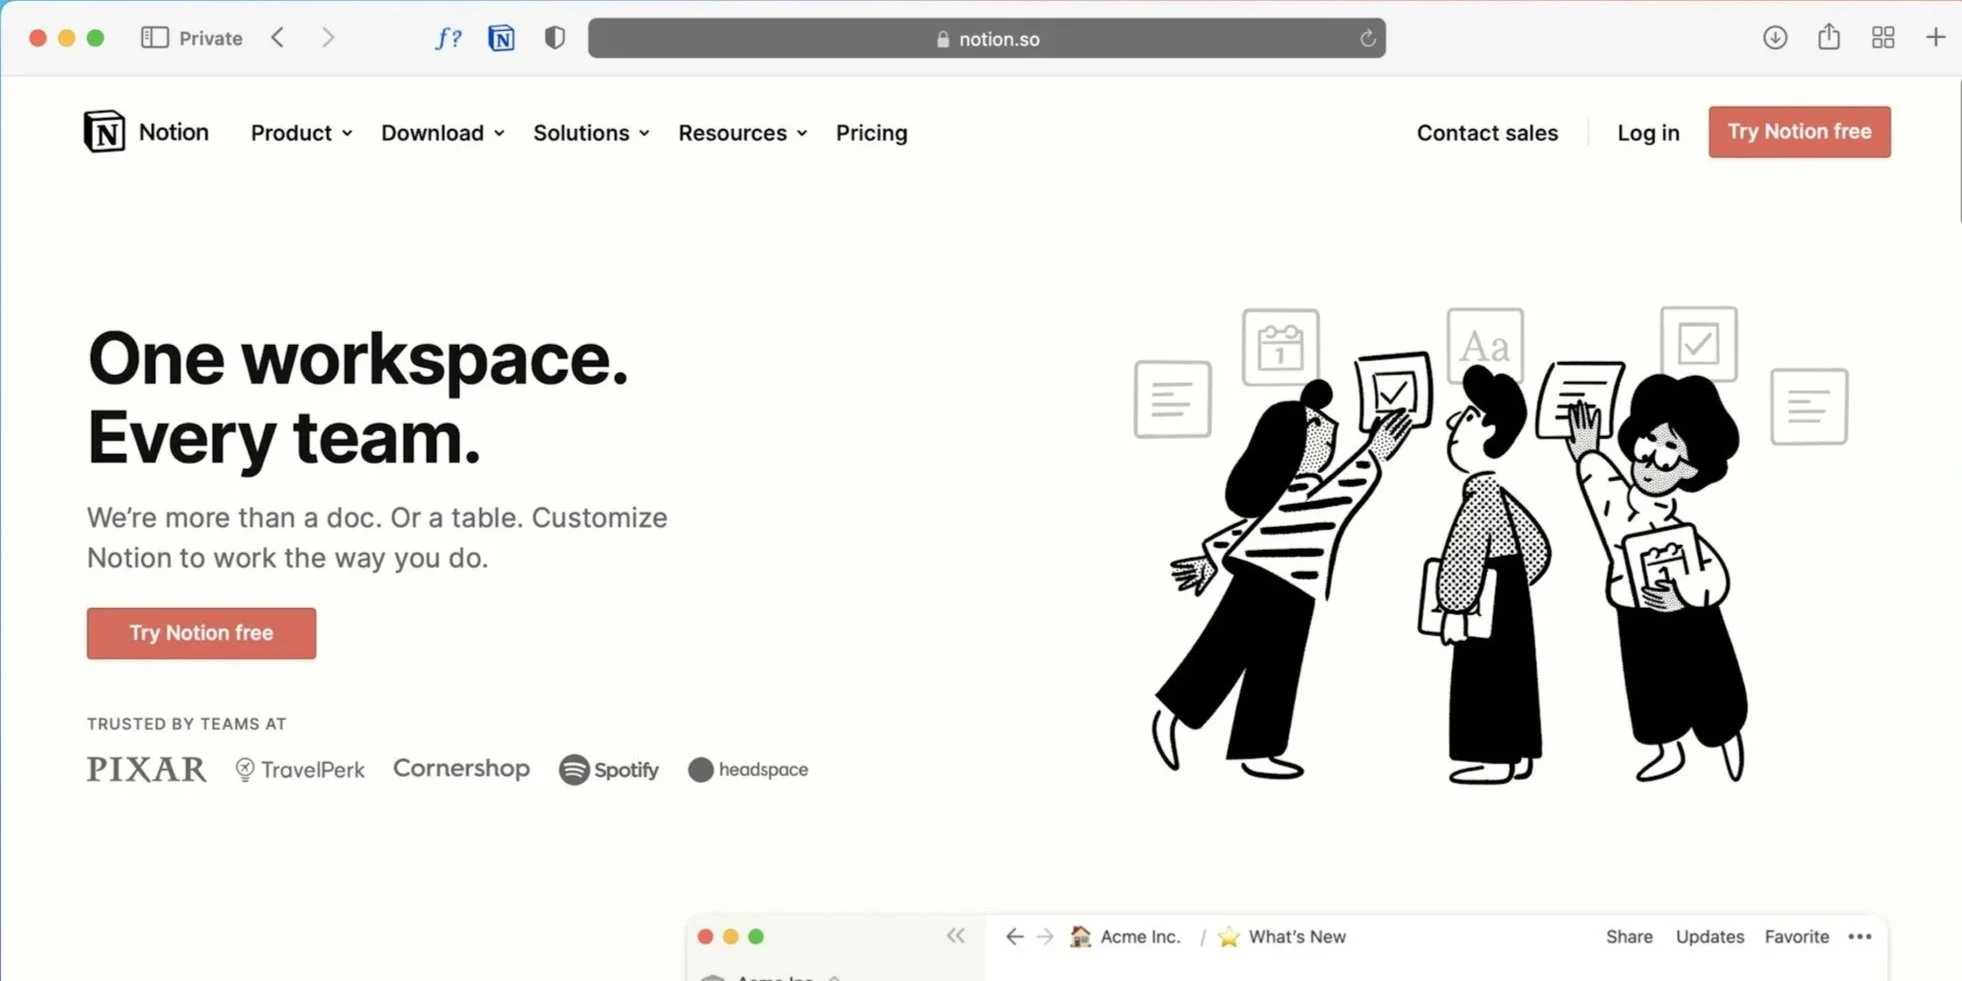Reload the page with the refresh icon
Screen dimensions: 1962x981
click(x=1367, y=39)
